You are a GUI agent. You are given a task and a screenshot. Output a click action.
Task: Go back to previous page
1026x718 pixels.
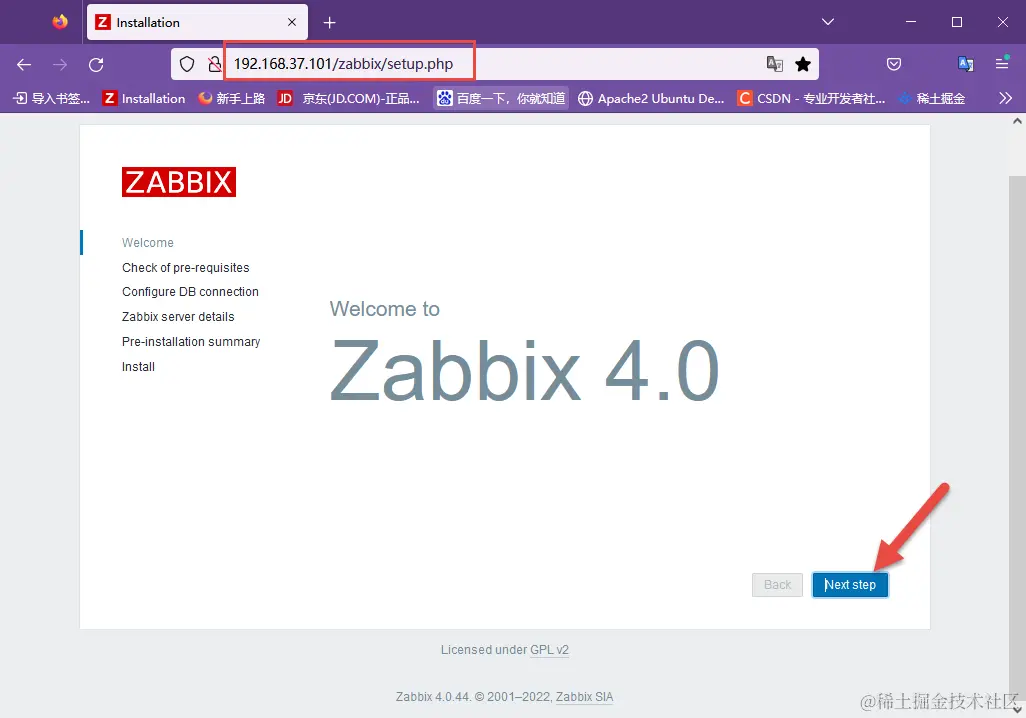[x=24, y=64]
